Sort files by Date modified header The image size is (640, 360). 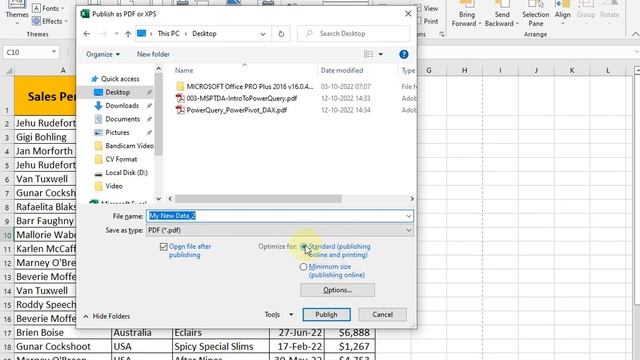342,71
